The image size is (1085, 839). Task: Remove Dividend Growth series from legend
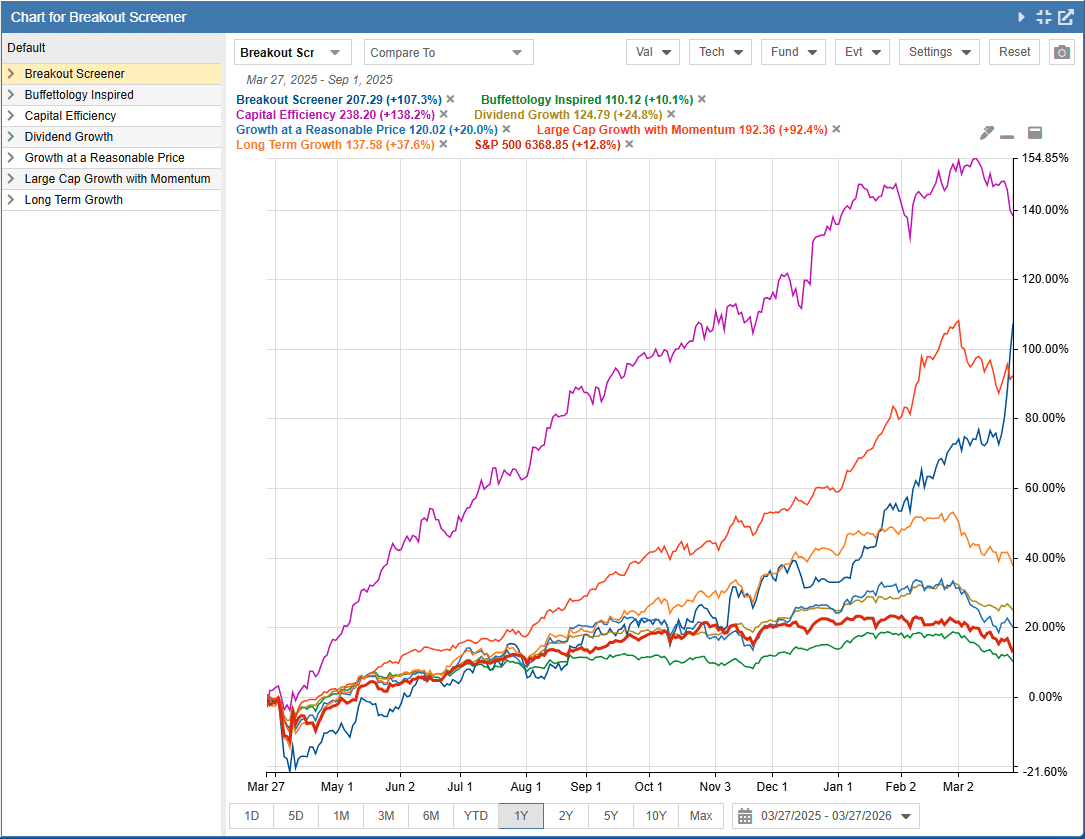click(x=671, y=114)
